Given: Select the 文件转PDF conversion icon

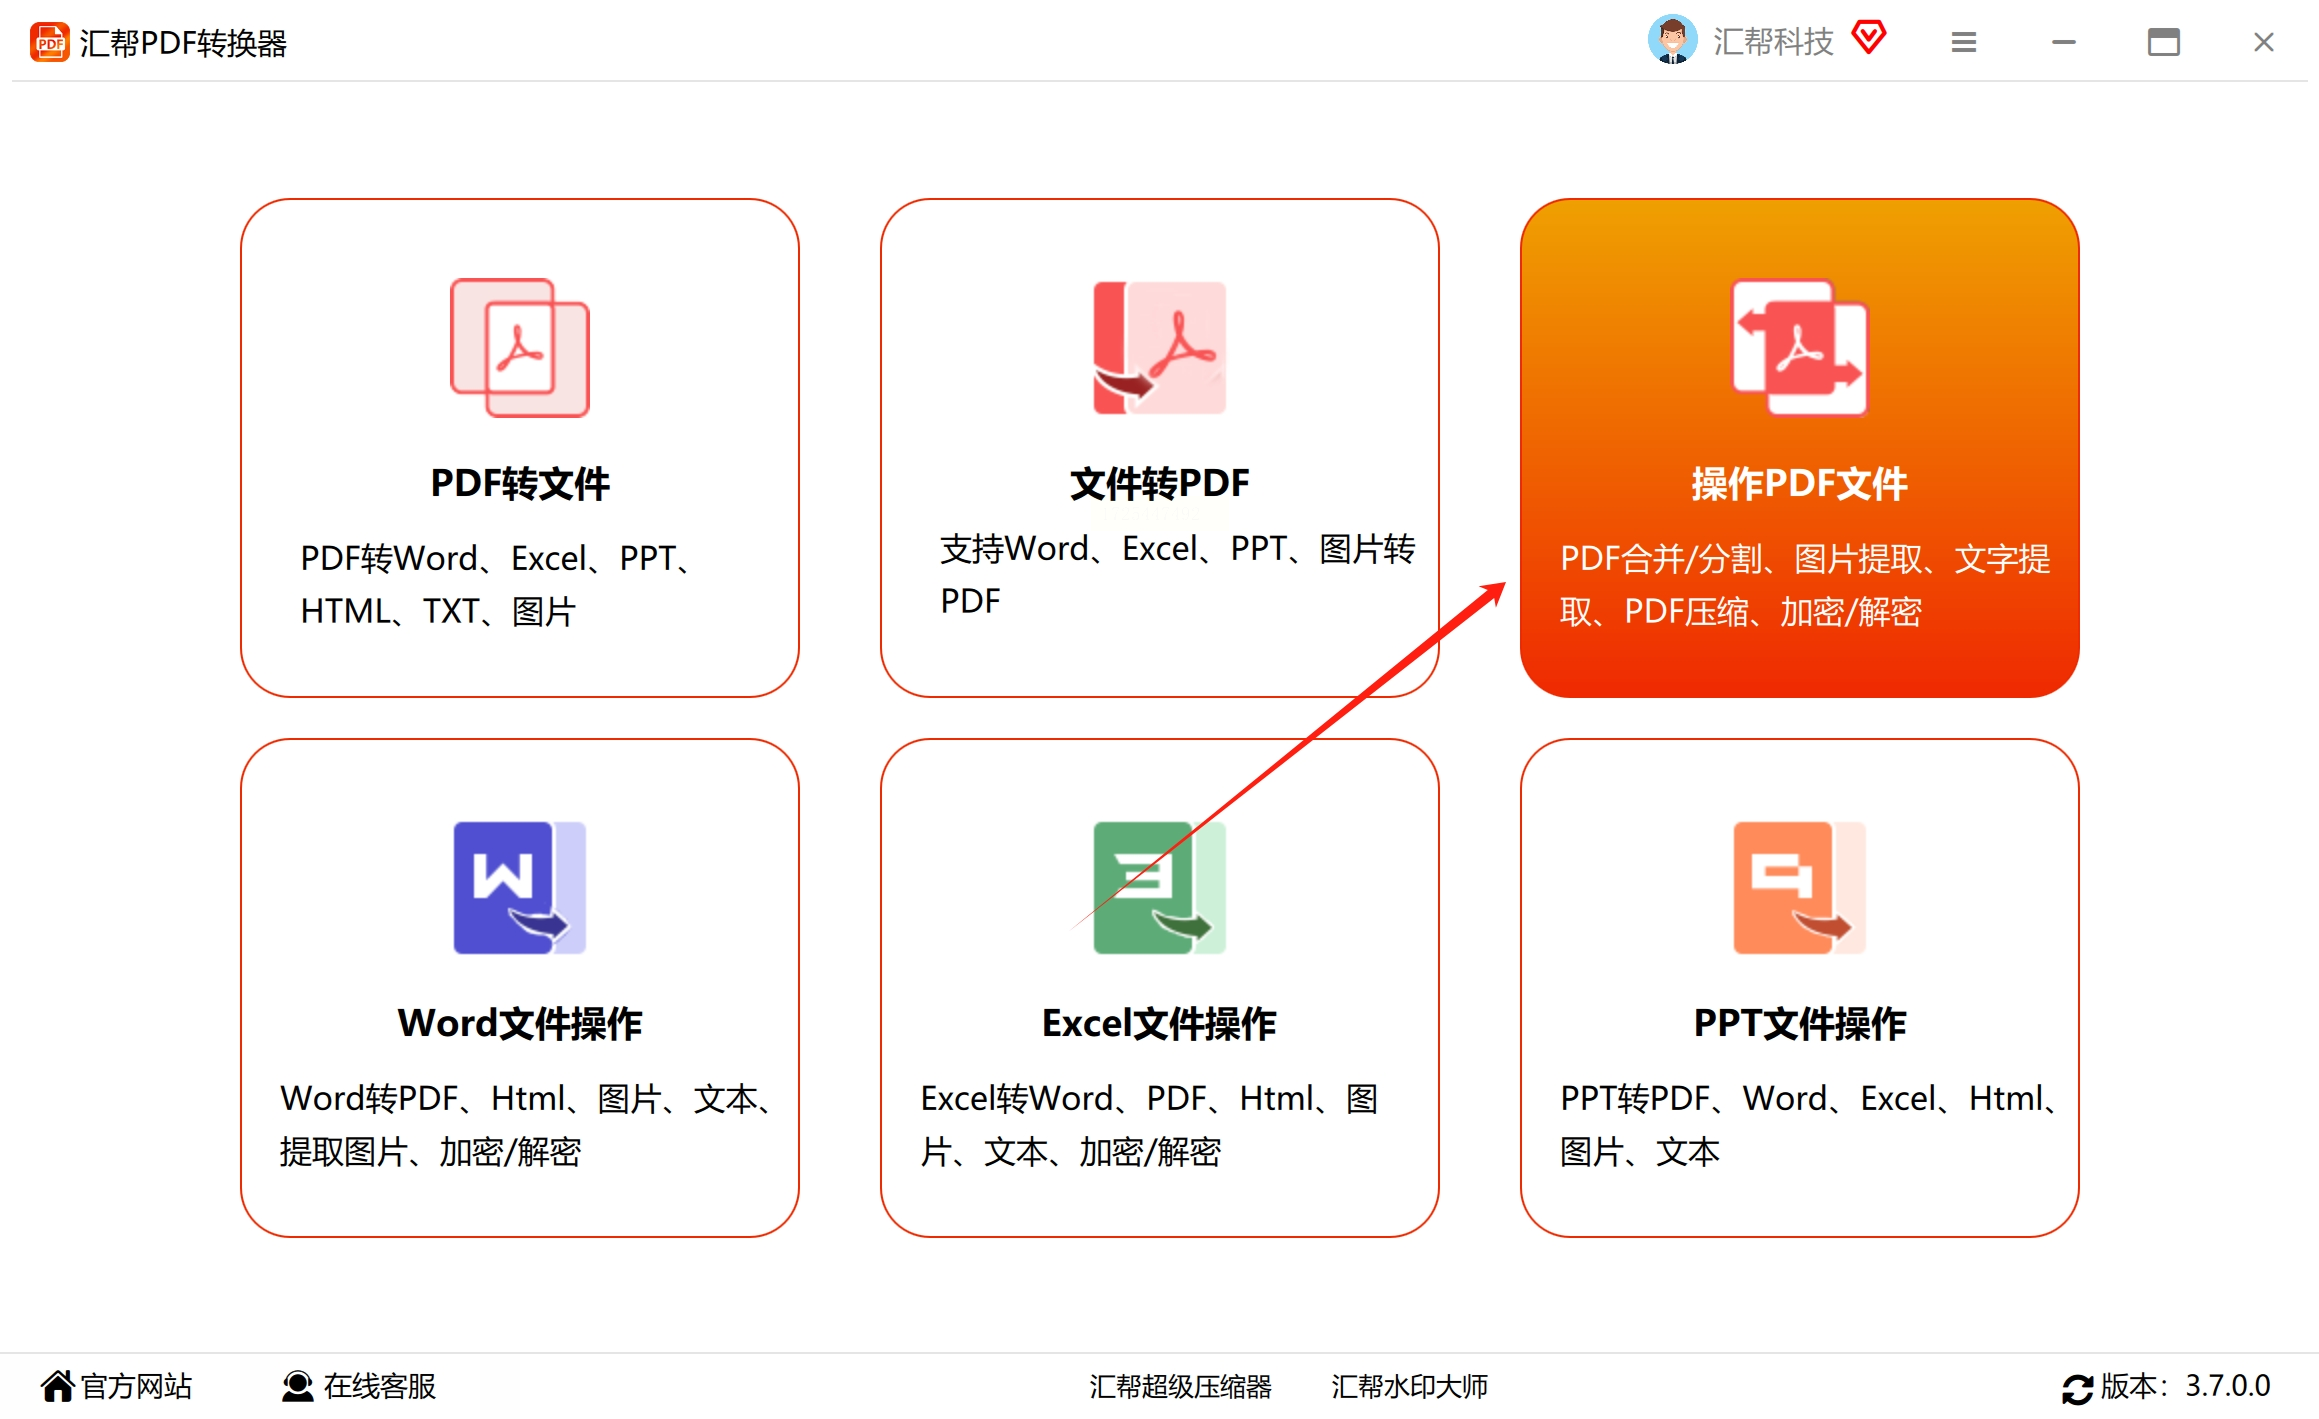Looking at the screenshot, I should tap(1160, 347).
